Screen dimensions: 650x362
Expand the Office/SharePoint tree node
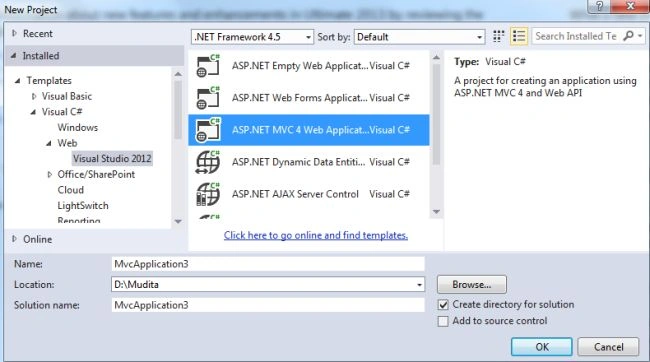(50, 175)
